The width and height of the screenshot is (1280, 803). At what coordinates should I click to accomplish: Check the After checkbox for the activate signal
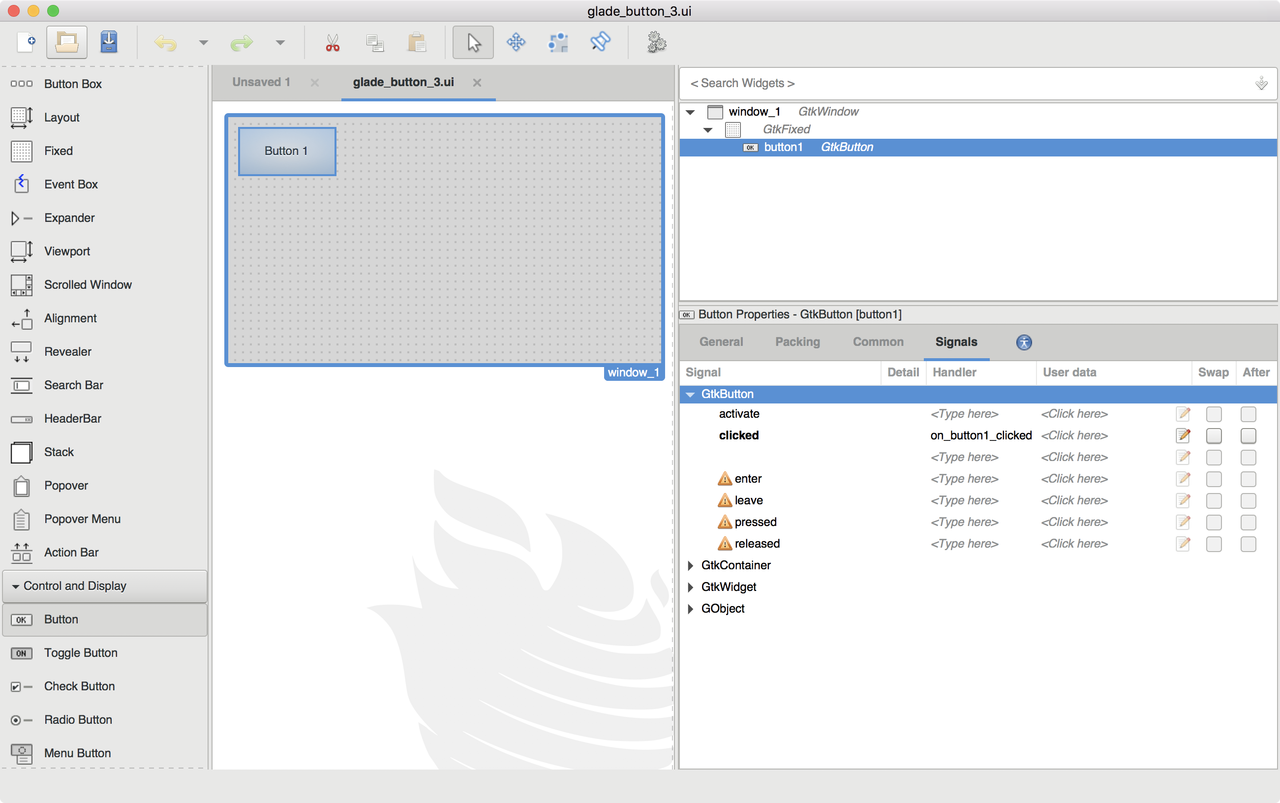tap(1248, 413)
